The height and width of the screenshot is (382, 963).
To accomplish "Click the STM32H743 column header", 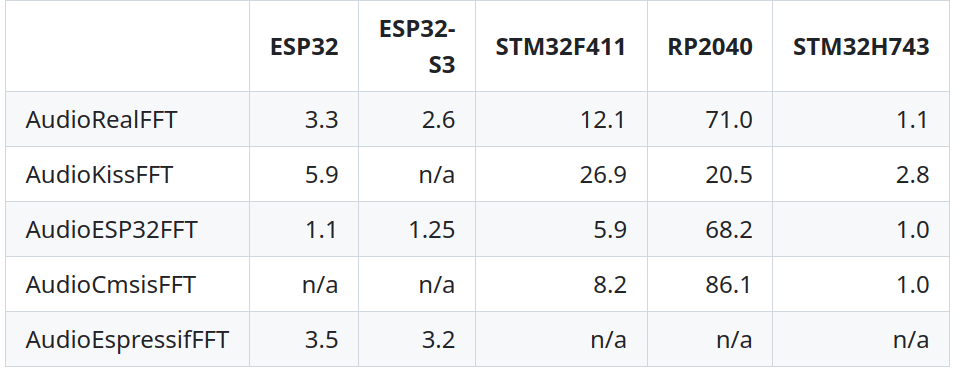I will 861,47.
